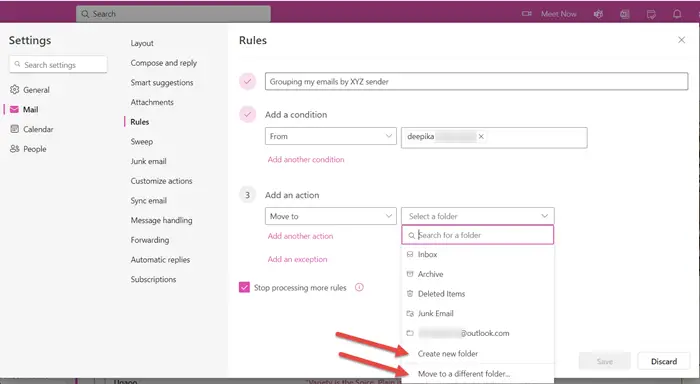Screen dimensions: 700x384
Task: Click the Discard button
Action: [664, 361]
